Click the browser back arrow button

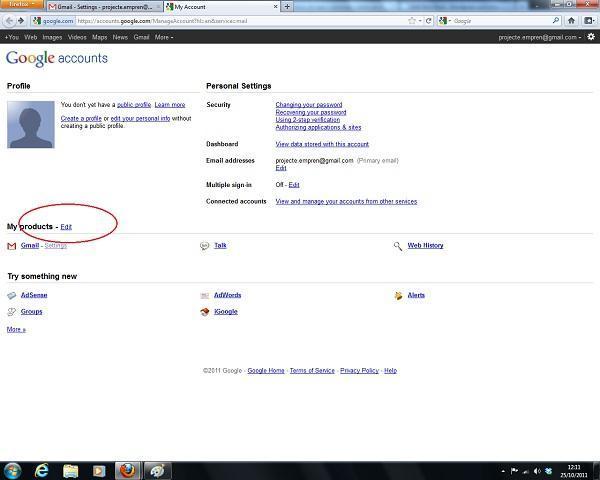pos(9,20)
